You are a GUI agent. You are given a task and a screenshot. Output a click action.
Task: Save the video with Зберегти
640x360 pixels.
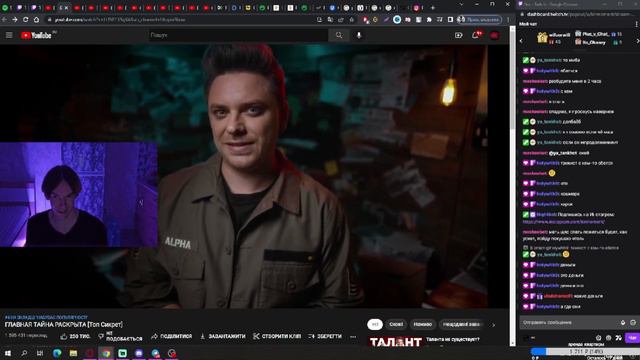pyautogui.click(x=325, y=336)
